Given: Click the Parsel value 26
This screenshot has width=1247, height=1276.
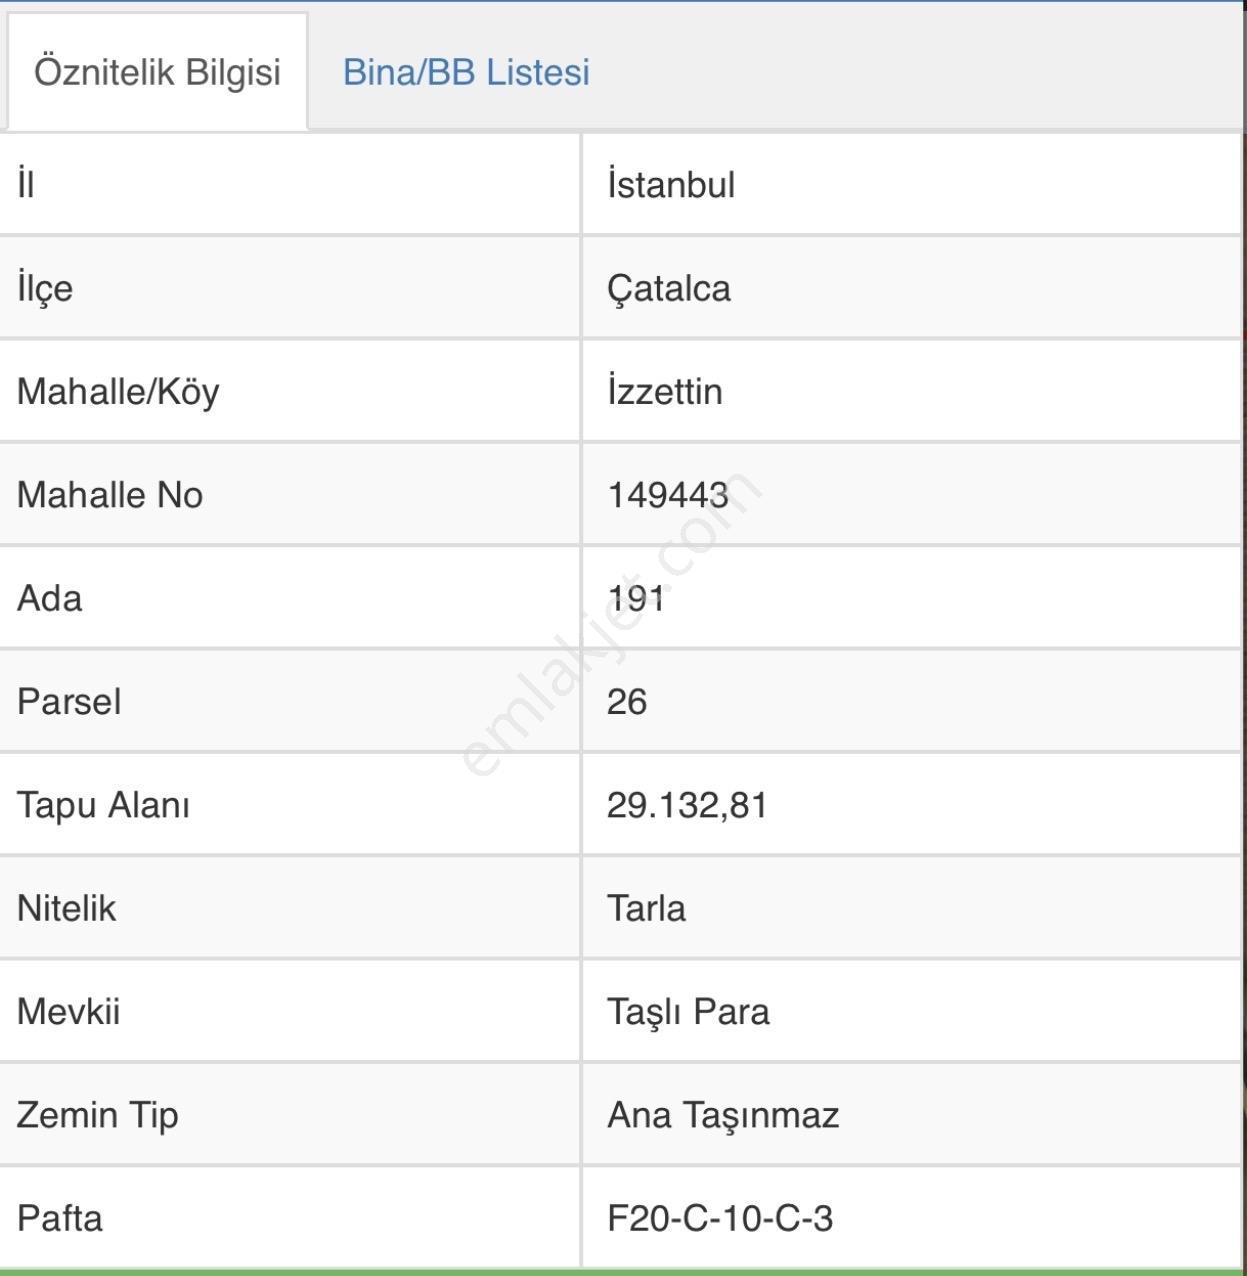Looking at the screenshot, I should click(627, 701).
